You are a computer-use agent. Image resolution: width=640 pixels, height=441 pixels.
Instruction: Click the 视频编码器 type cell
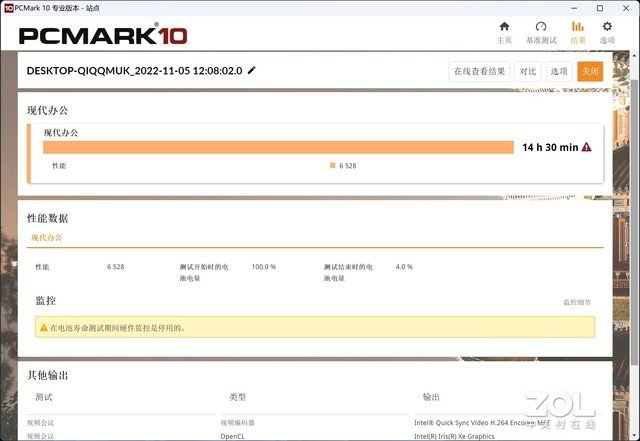pos(238,423)
